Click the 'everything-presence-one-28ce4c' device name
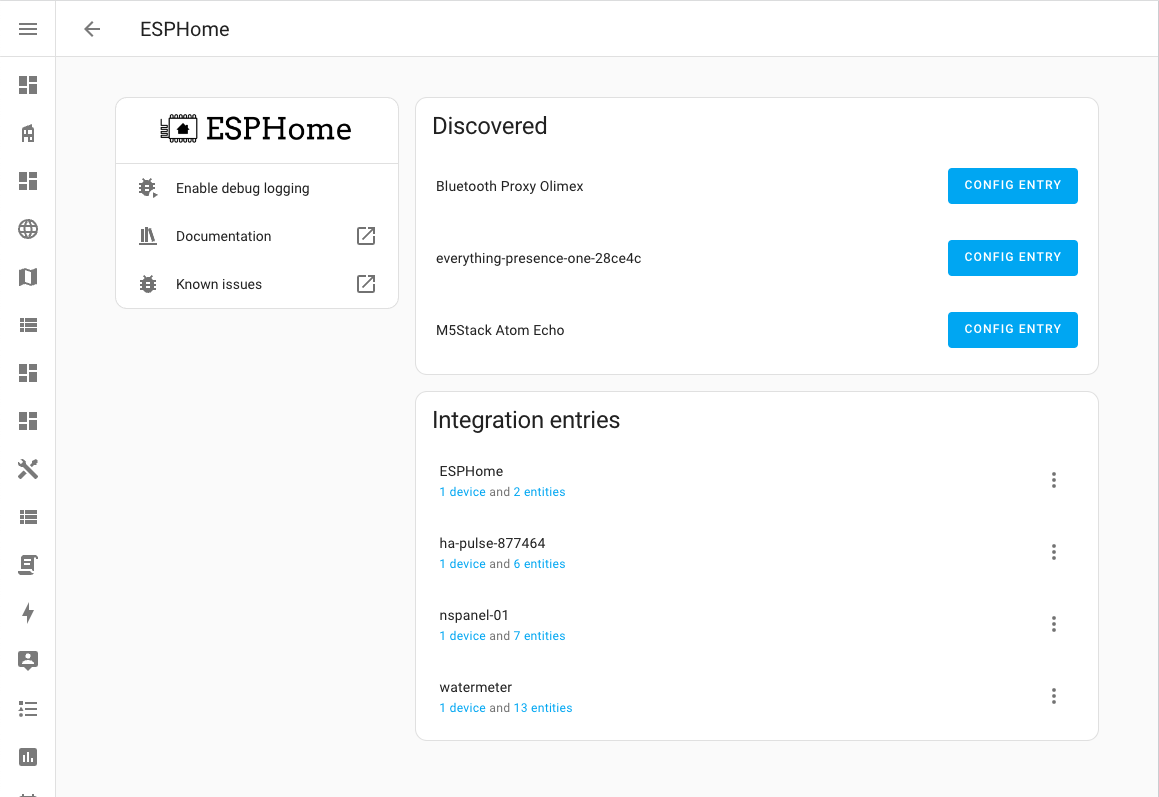 [x=538, y=258]
